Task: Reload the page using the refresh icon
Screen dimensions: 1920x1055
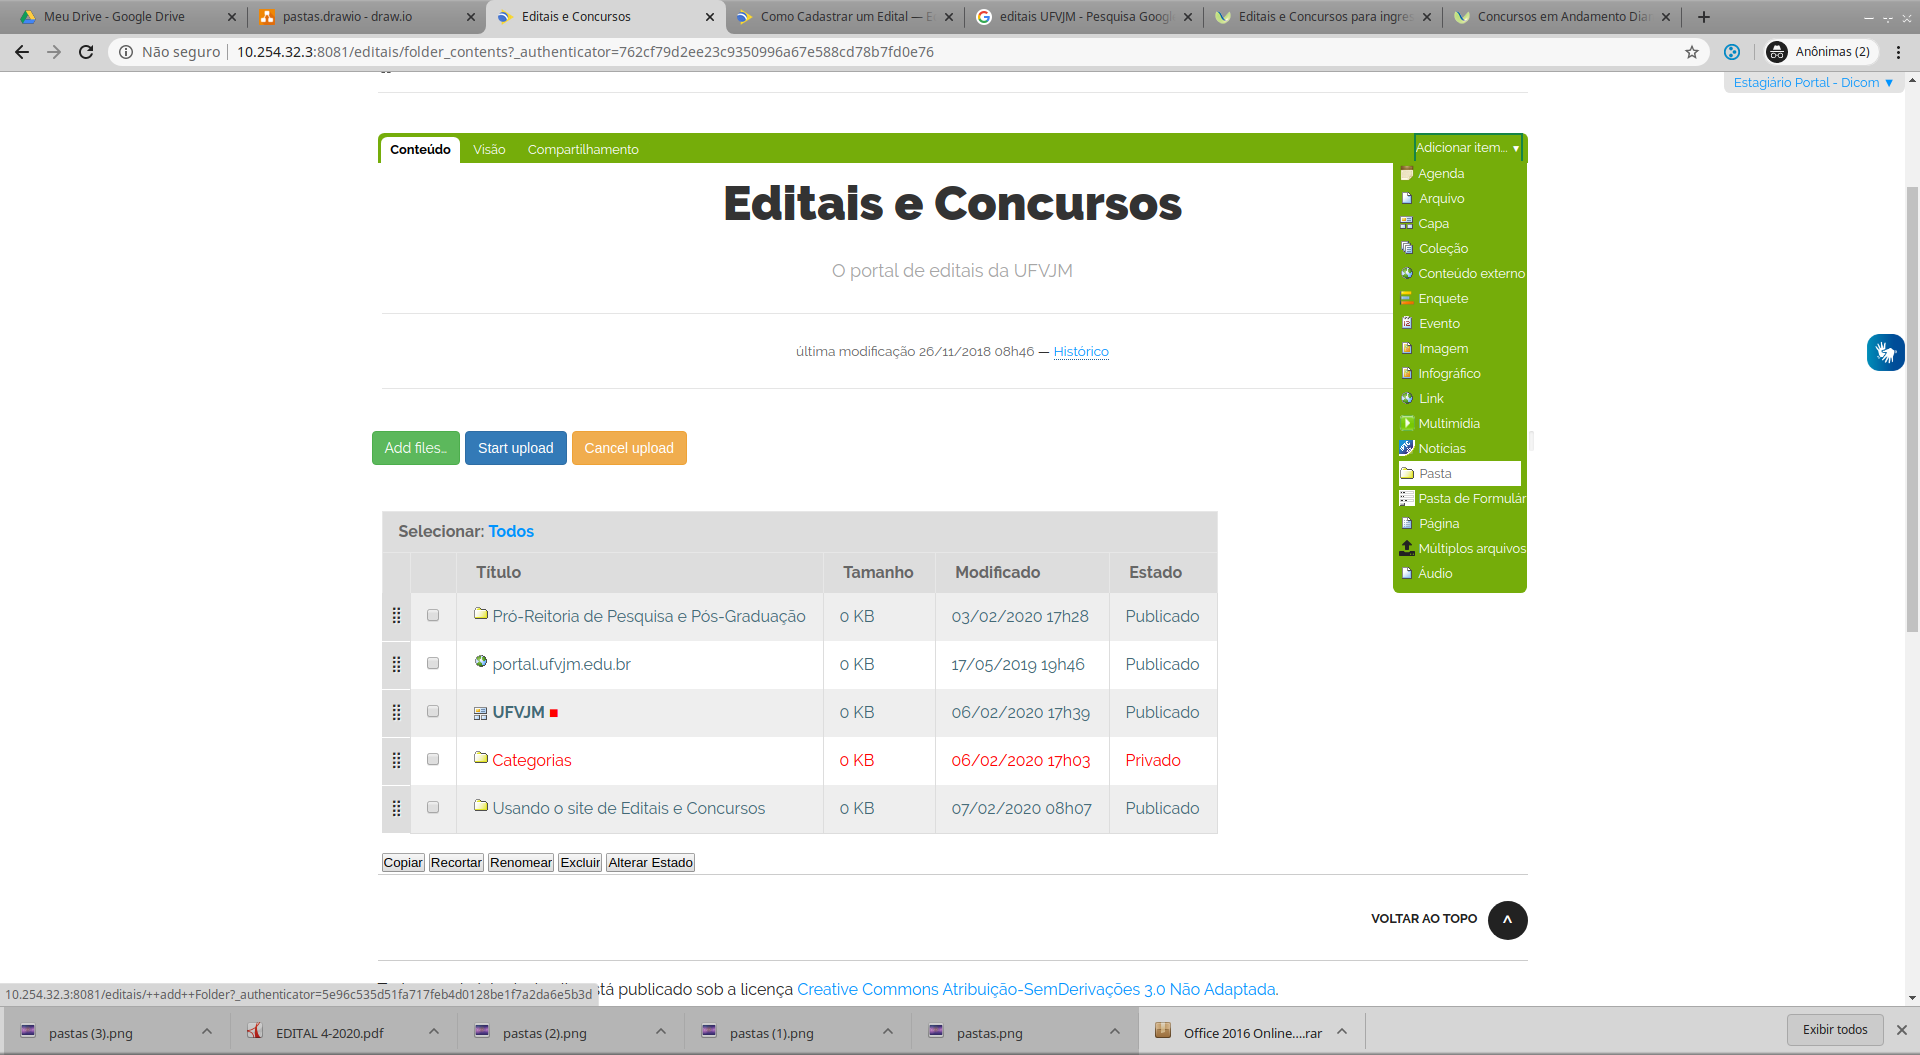Action: [x=86, y=52]
